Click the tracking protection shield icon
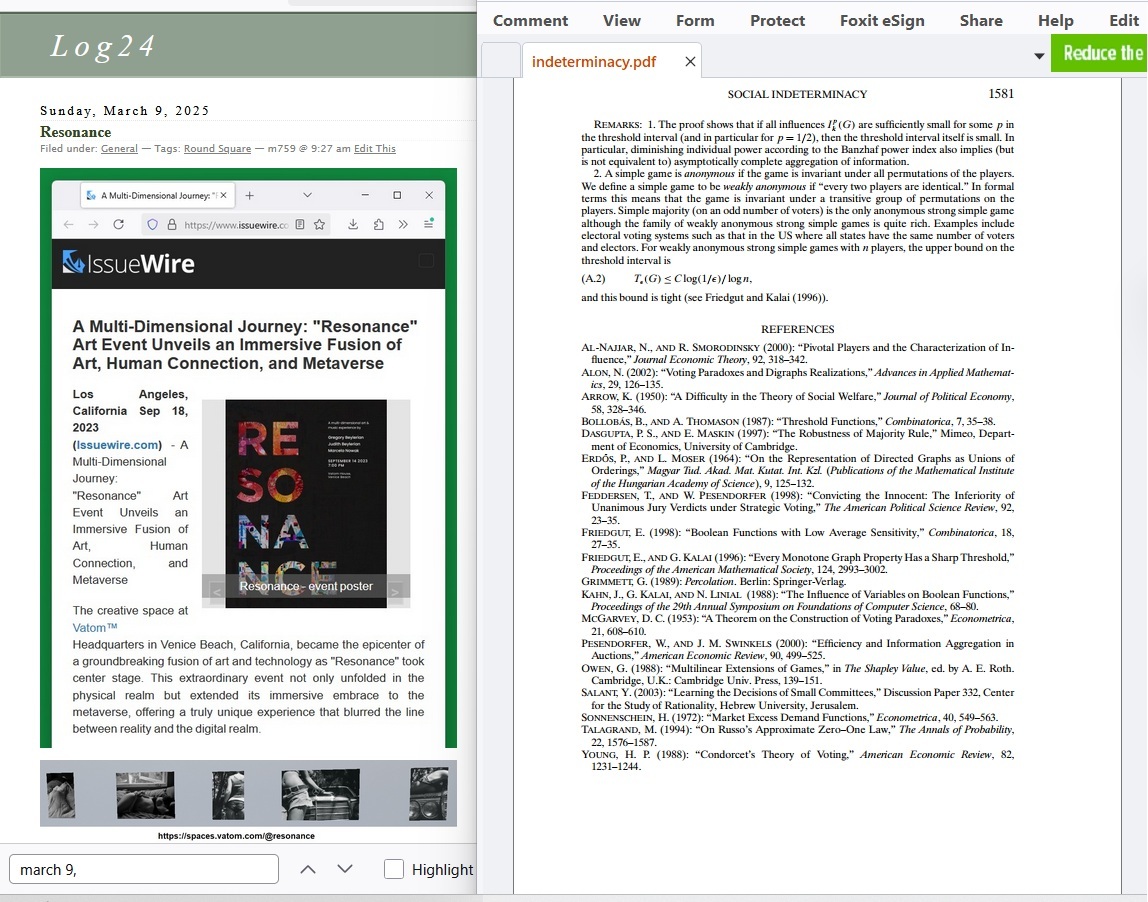Screen dimensions: 1148x902 [153, 225]
